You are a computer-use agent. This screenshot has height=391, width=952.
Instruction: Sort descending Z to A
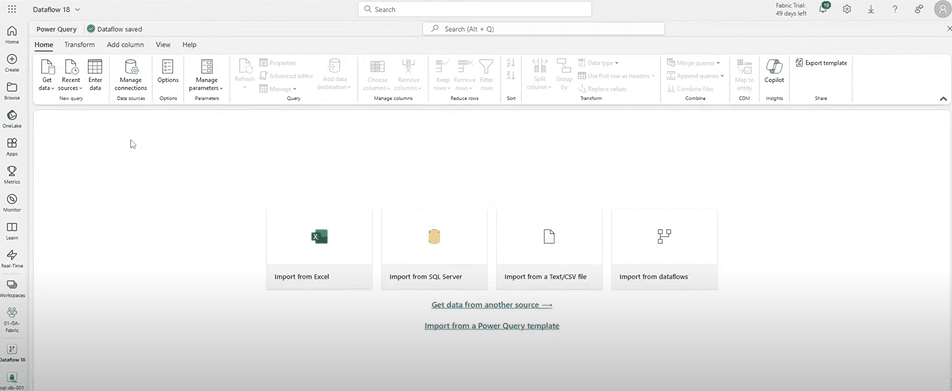511,75
